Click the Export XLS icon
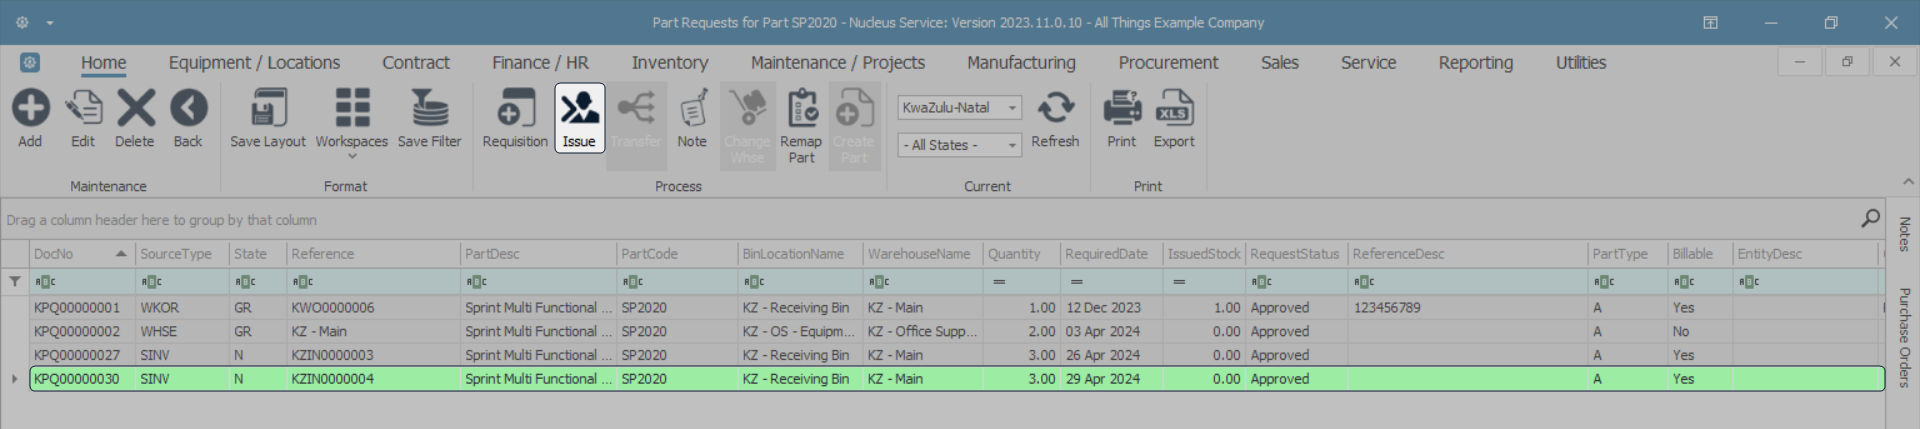The width and height of the screenshot is (1920, 429). pyautogui.click(x=1174, y=108)
